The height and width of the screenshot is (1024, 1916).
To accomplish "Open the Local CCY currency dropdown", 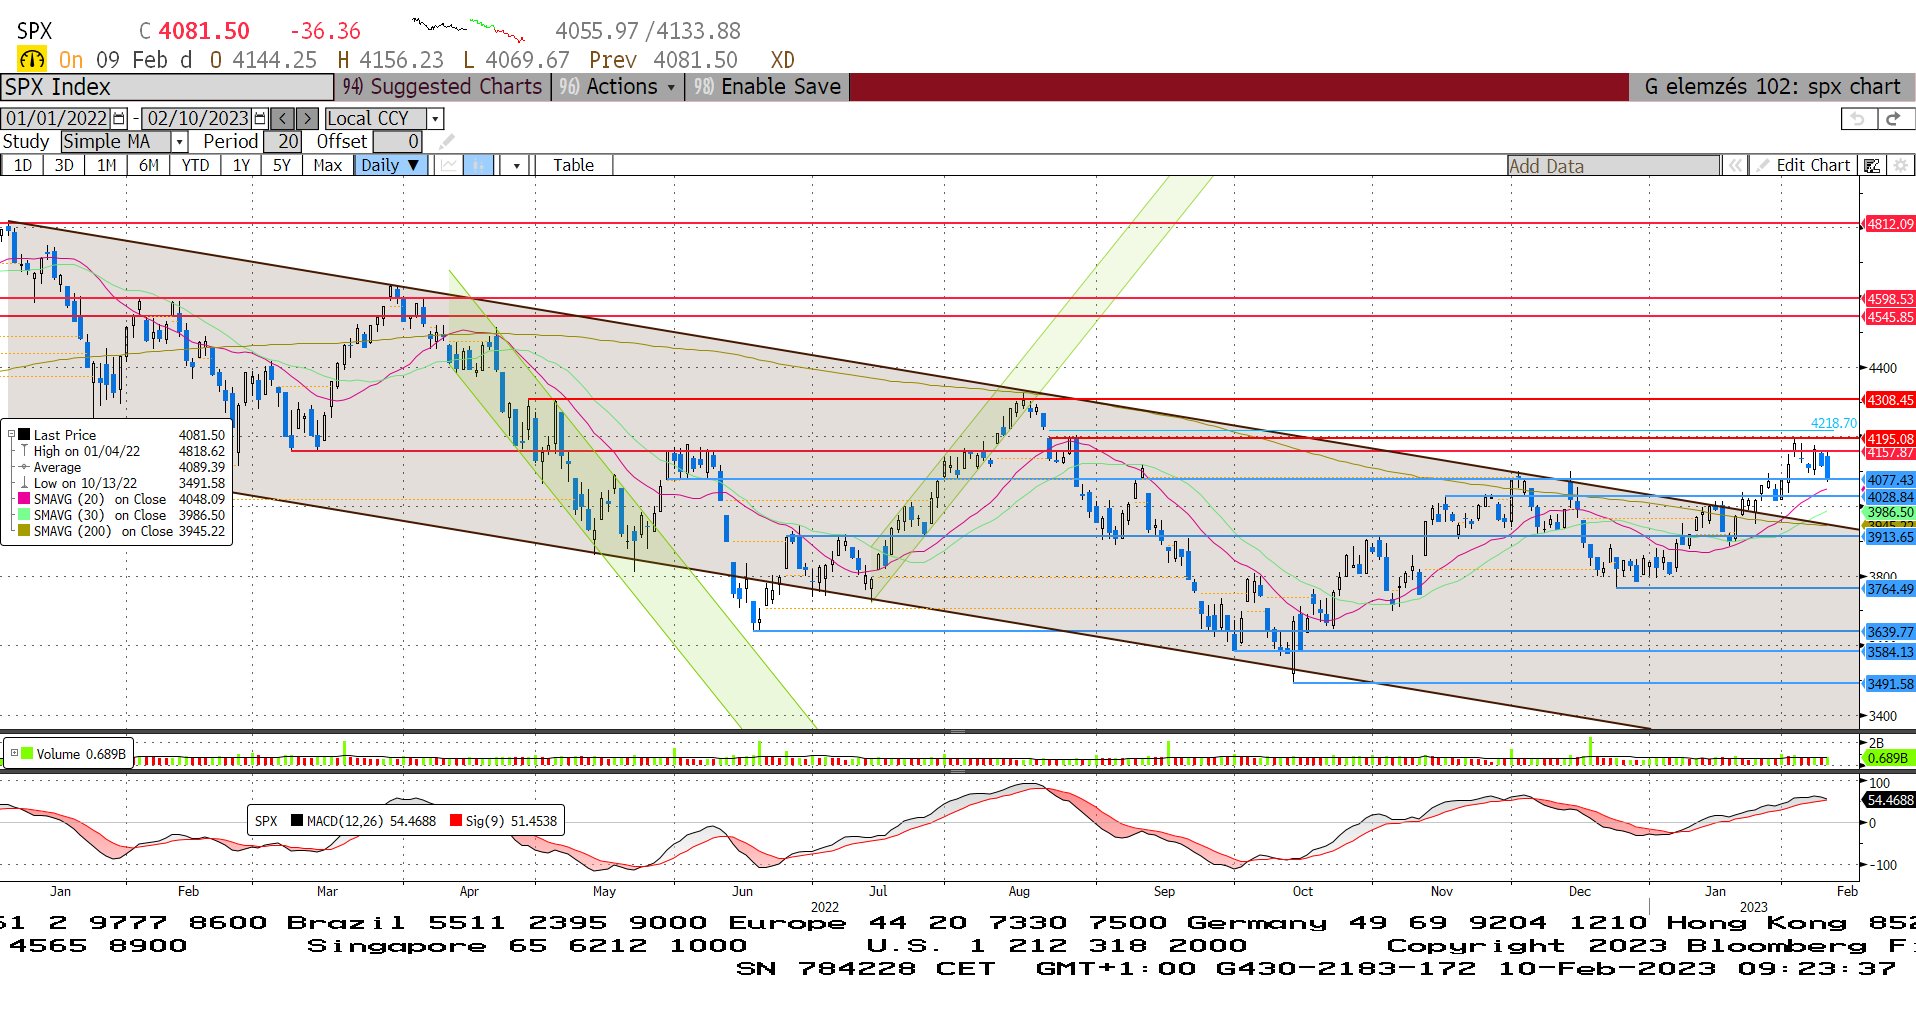I will pyautogui.click(x=435, y=118).
